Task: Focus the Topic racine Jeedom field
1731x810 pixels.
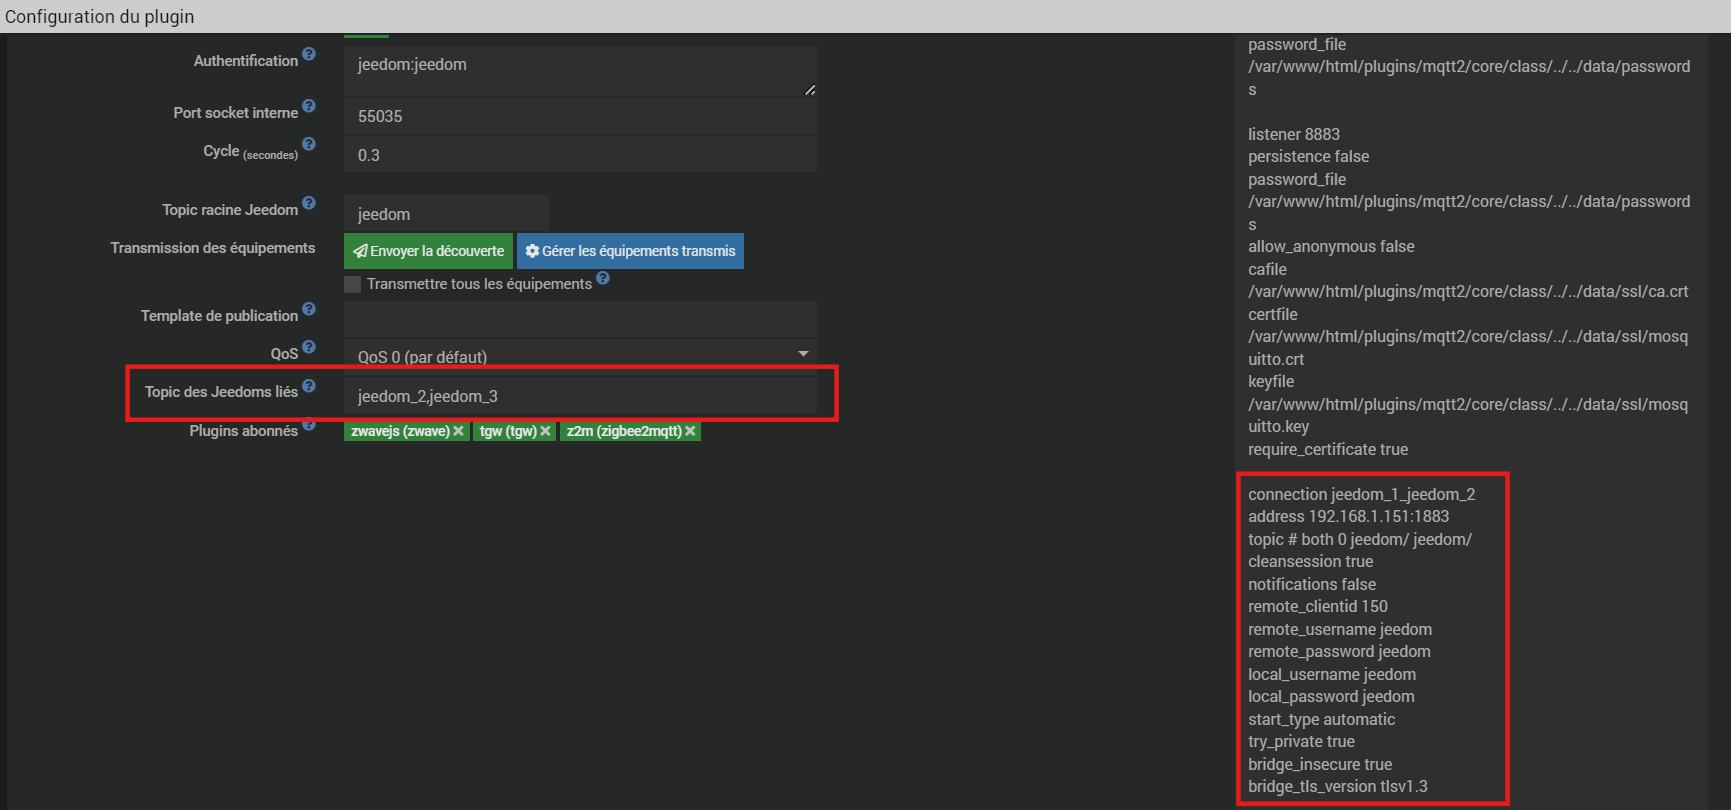Action: coord(446,214)
